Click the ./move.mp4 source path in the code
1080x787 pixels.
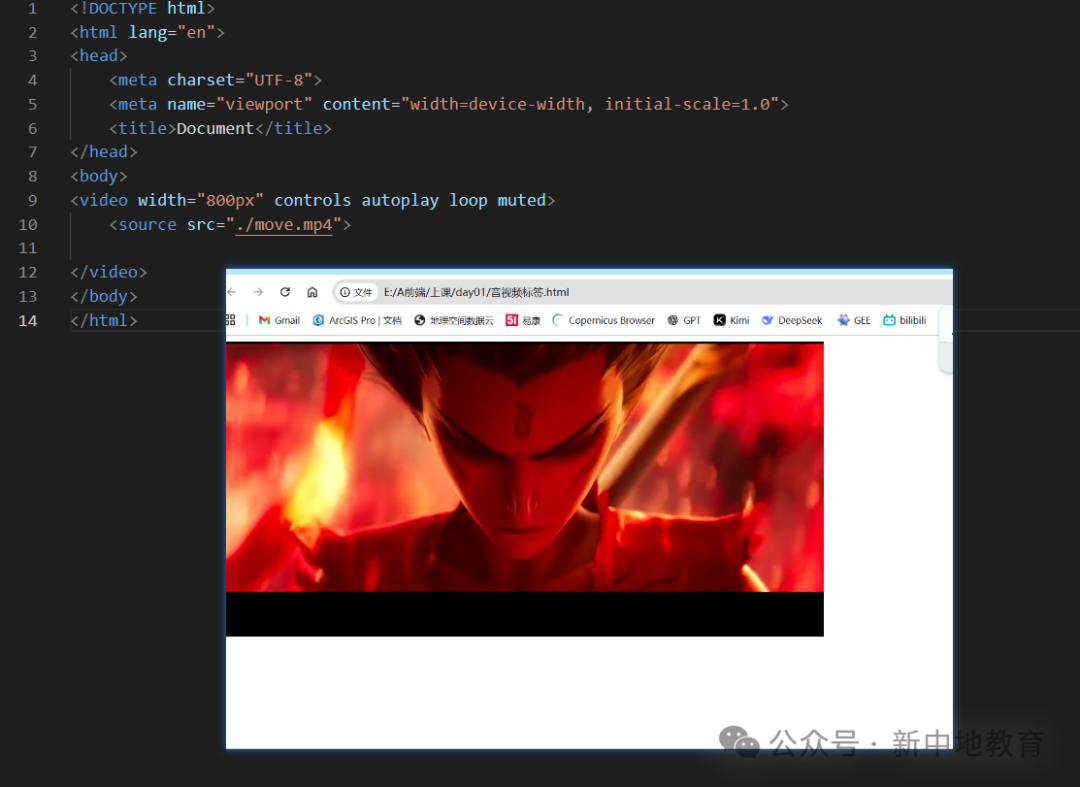[284, 224]
